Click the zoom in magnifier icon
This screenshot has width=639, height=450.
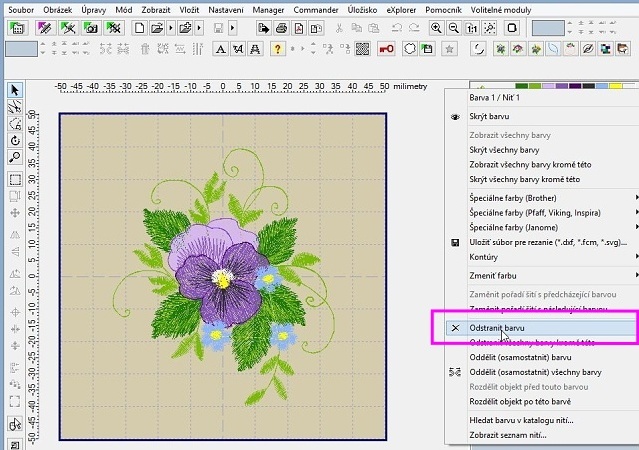438,28
